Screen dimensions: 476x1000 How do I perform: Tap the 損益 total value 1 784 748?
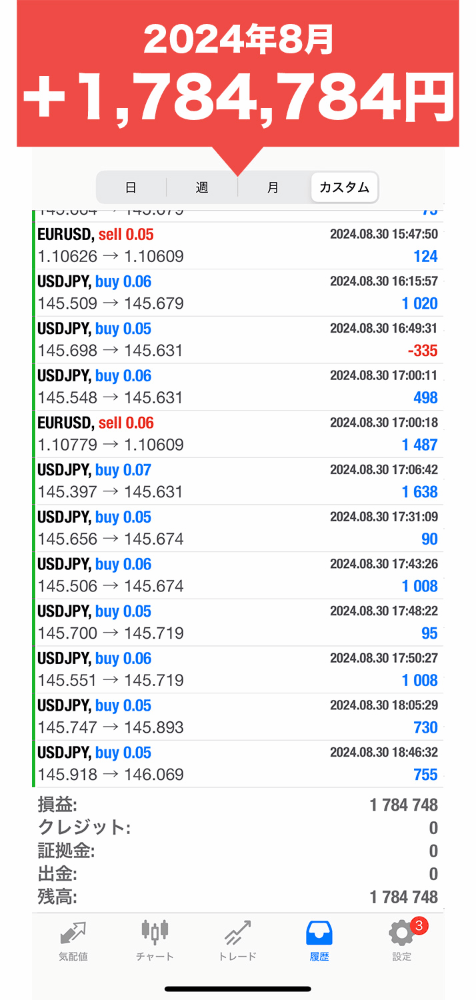coord(404,805)
